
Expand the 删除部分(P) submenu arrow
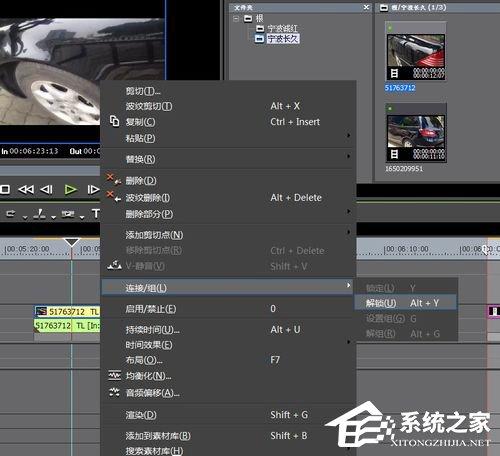coord(348,211)
